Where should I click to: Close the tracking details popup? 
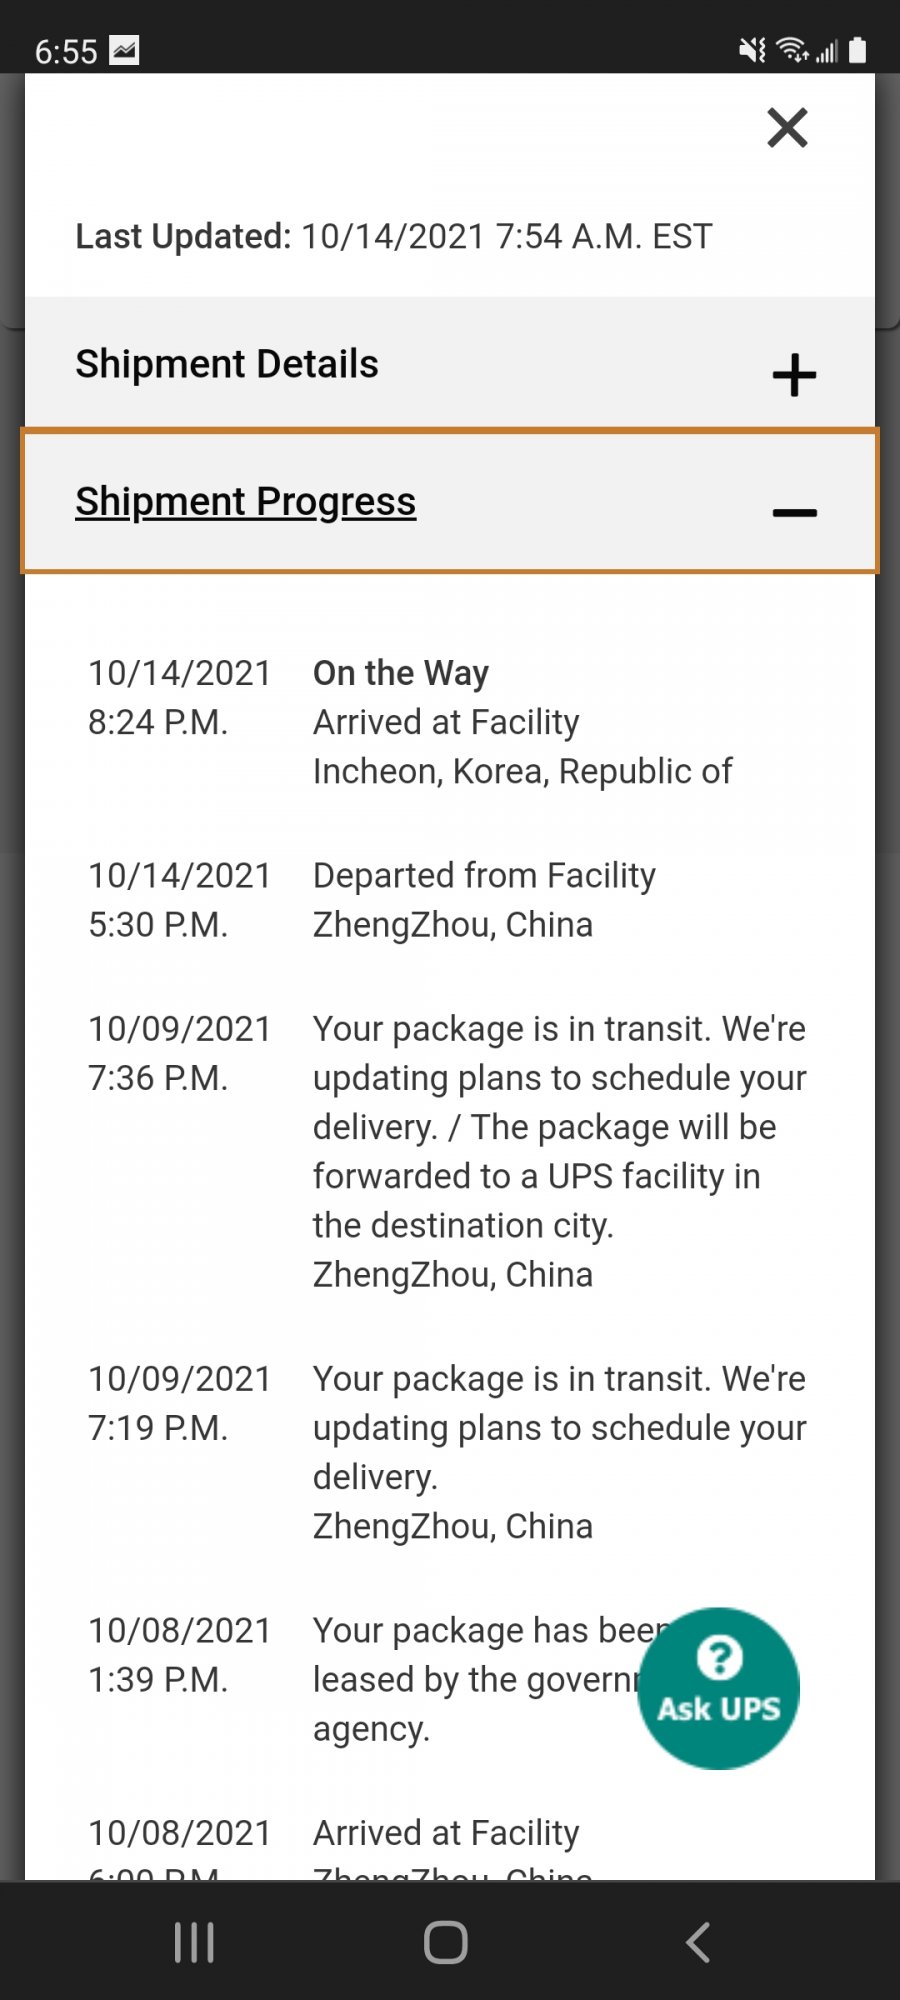click(787, 128)
